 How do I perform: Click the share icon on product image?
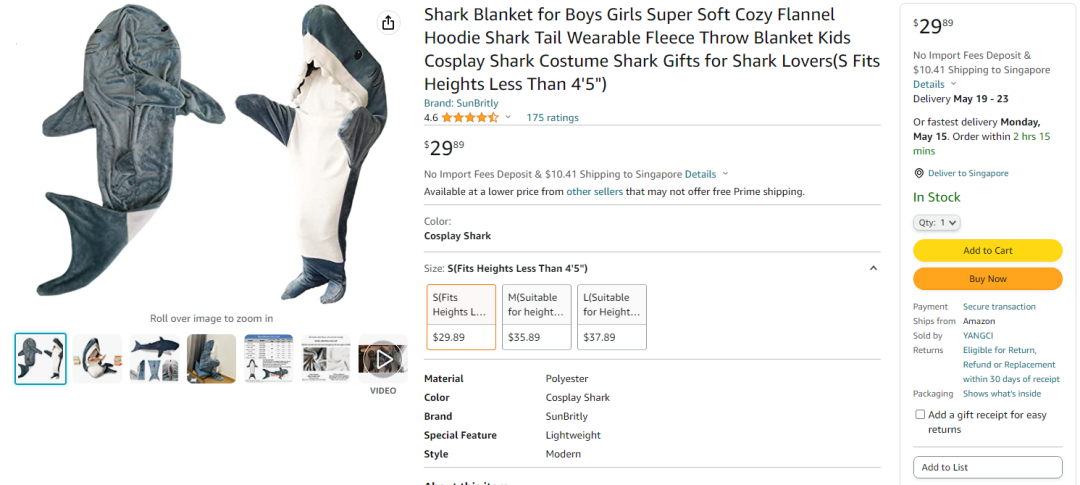click(388, 23)
